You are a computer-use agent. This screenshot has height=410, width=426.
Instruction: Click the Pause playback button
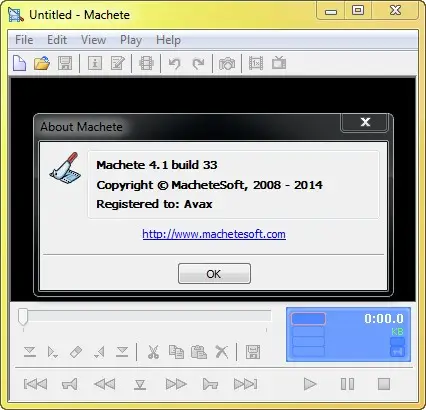347,384
